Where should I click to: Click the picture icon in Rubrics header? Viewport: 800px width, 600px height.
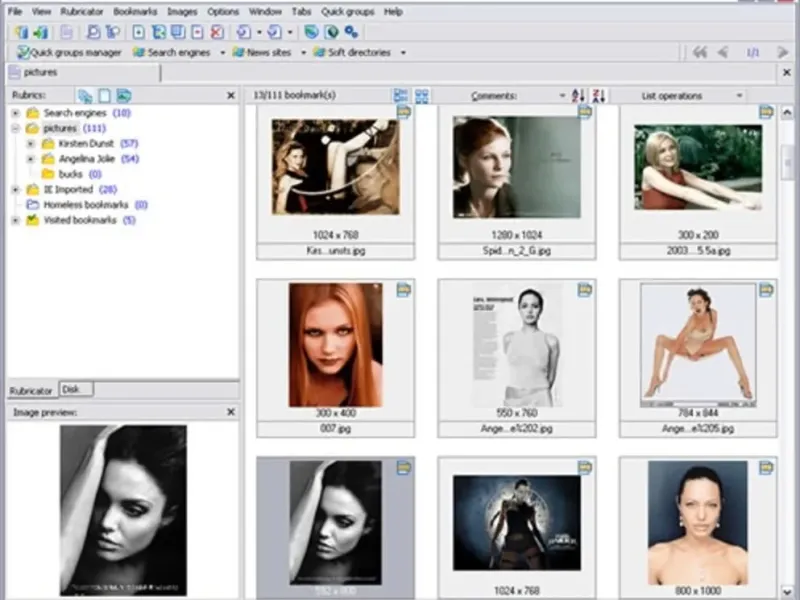point(123,96)
